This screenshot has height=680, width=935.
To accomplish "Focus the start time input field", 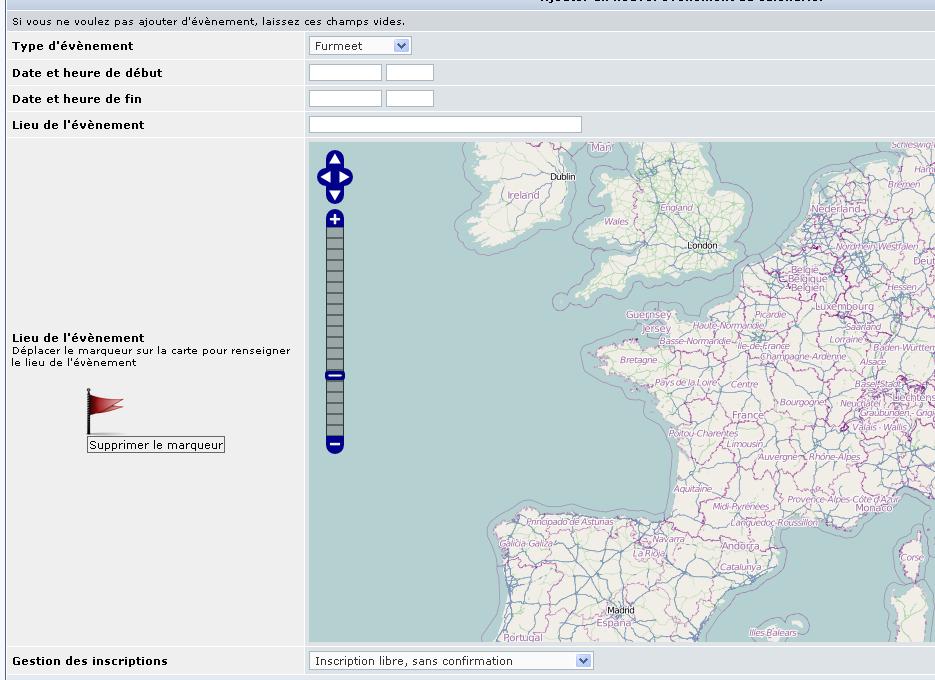I will (x=409, y=72).
